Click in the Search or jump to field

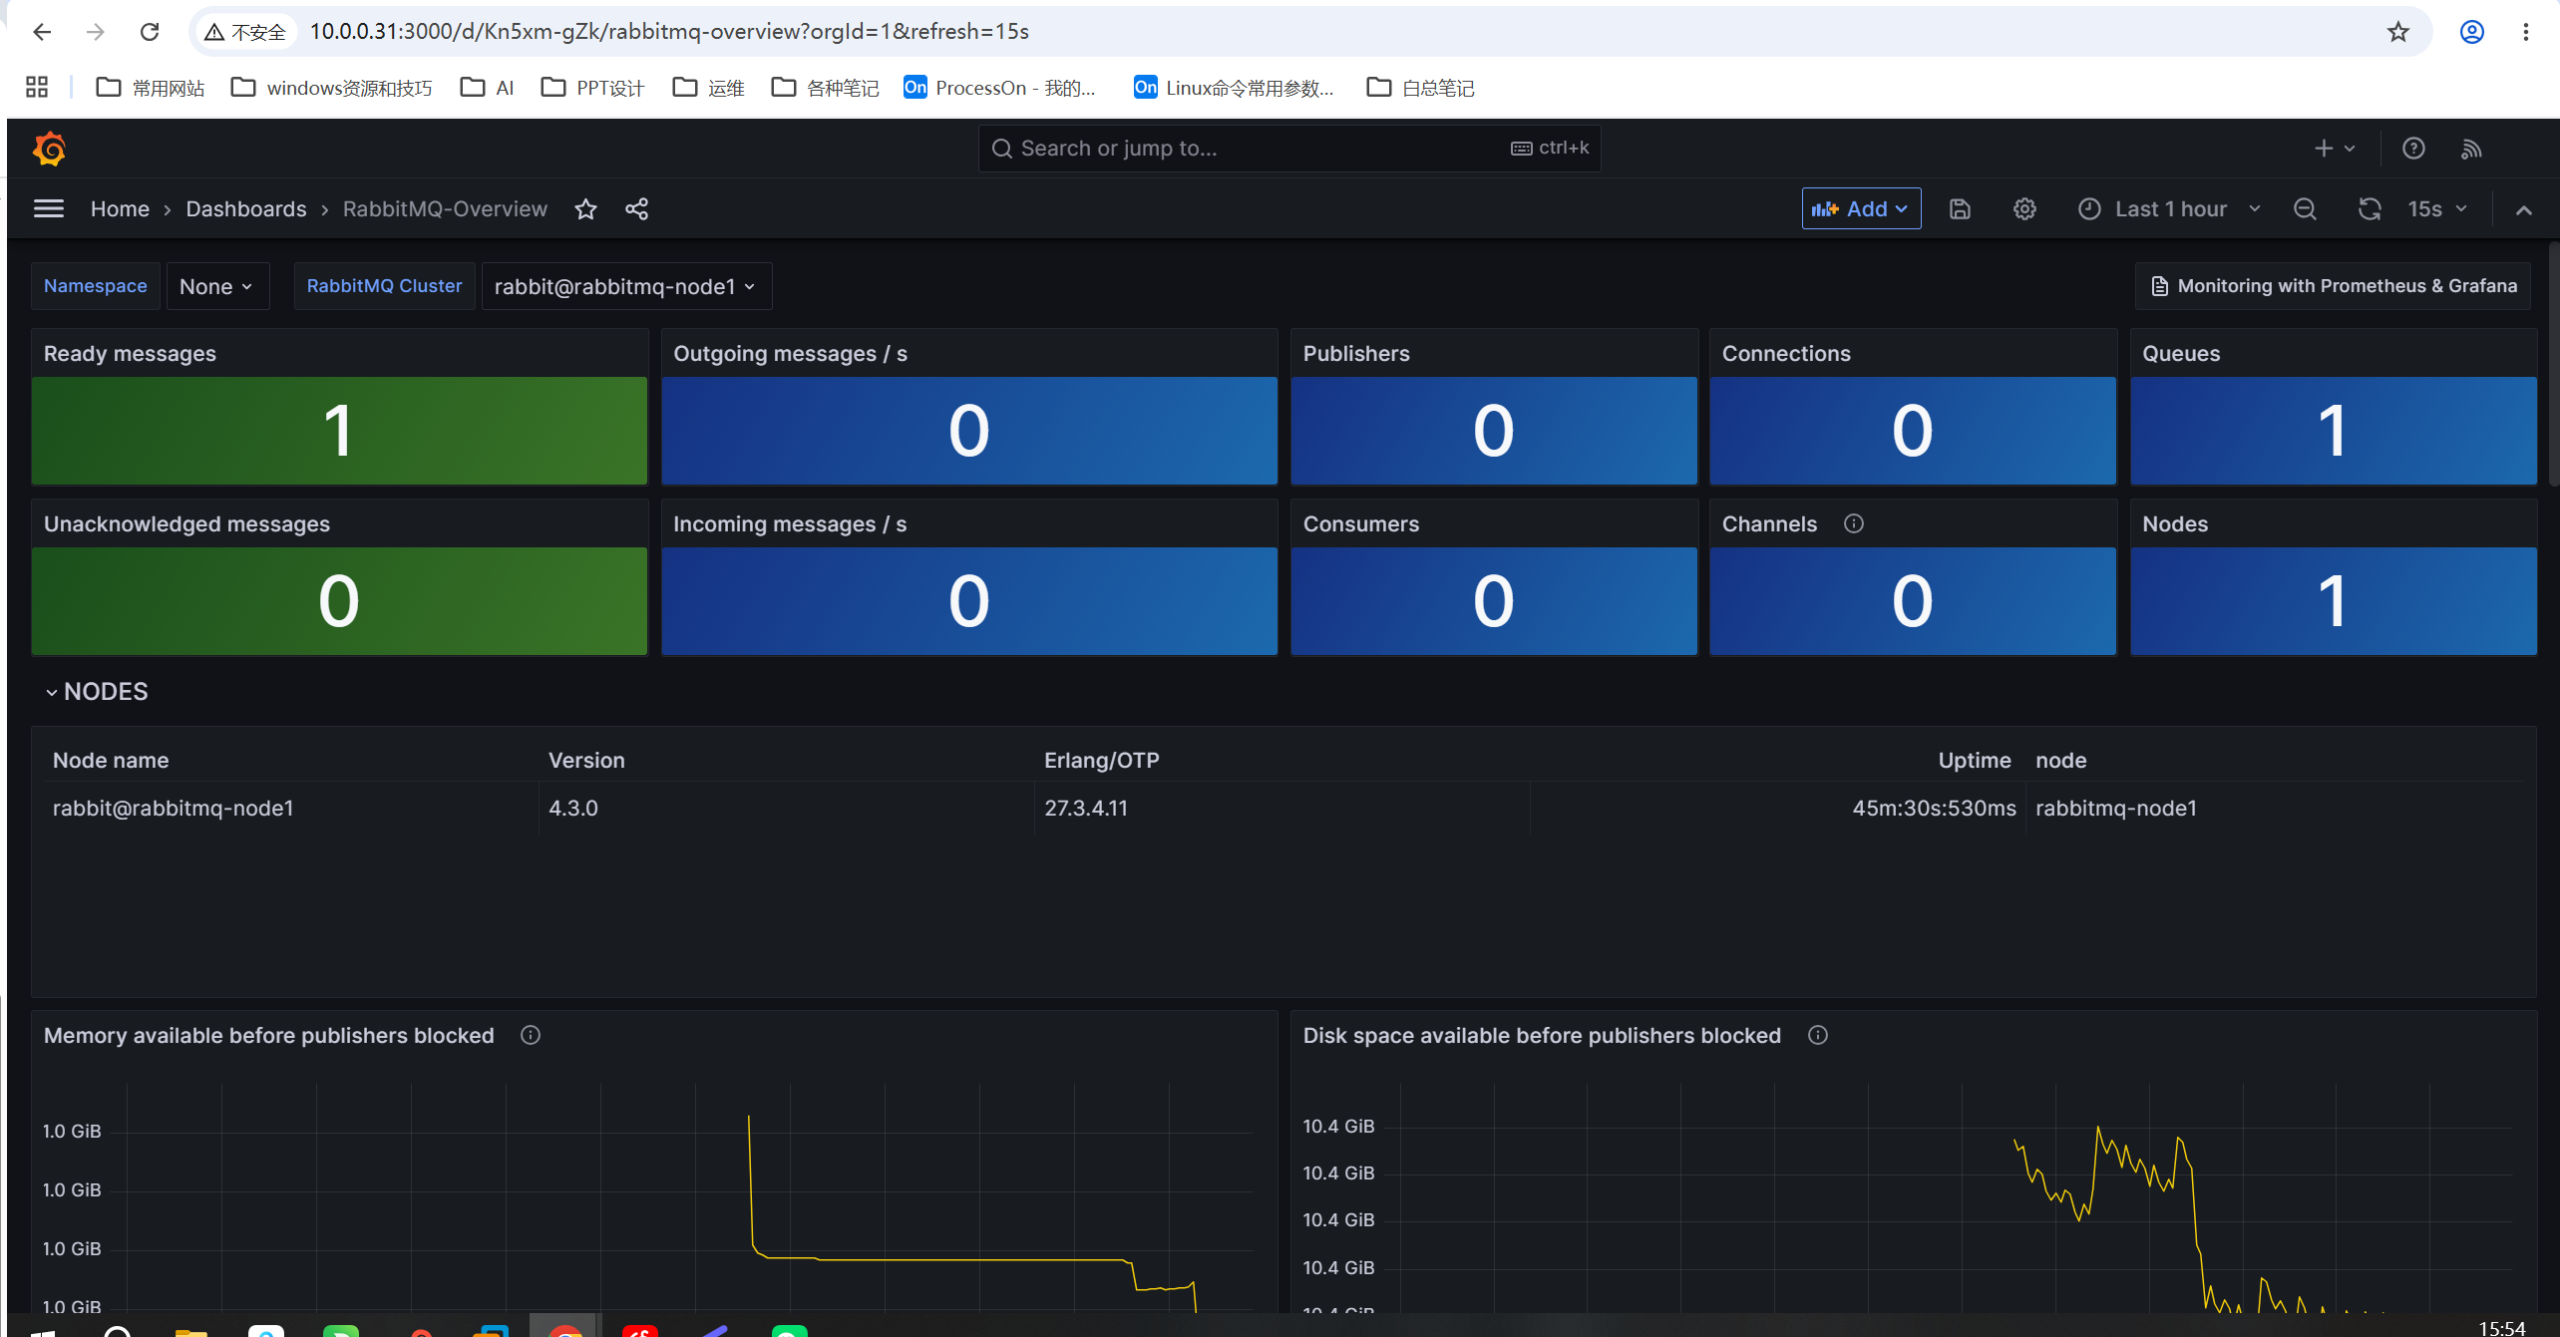1289,148
